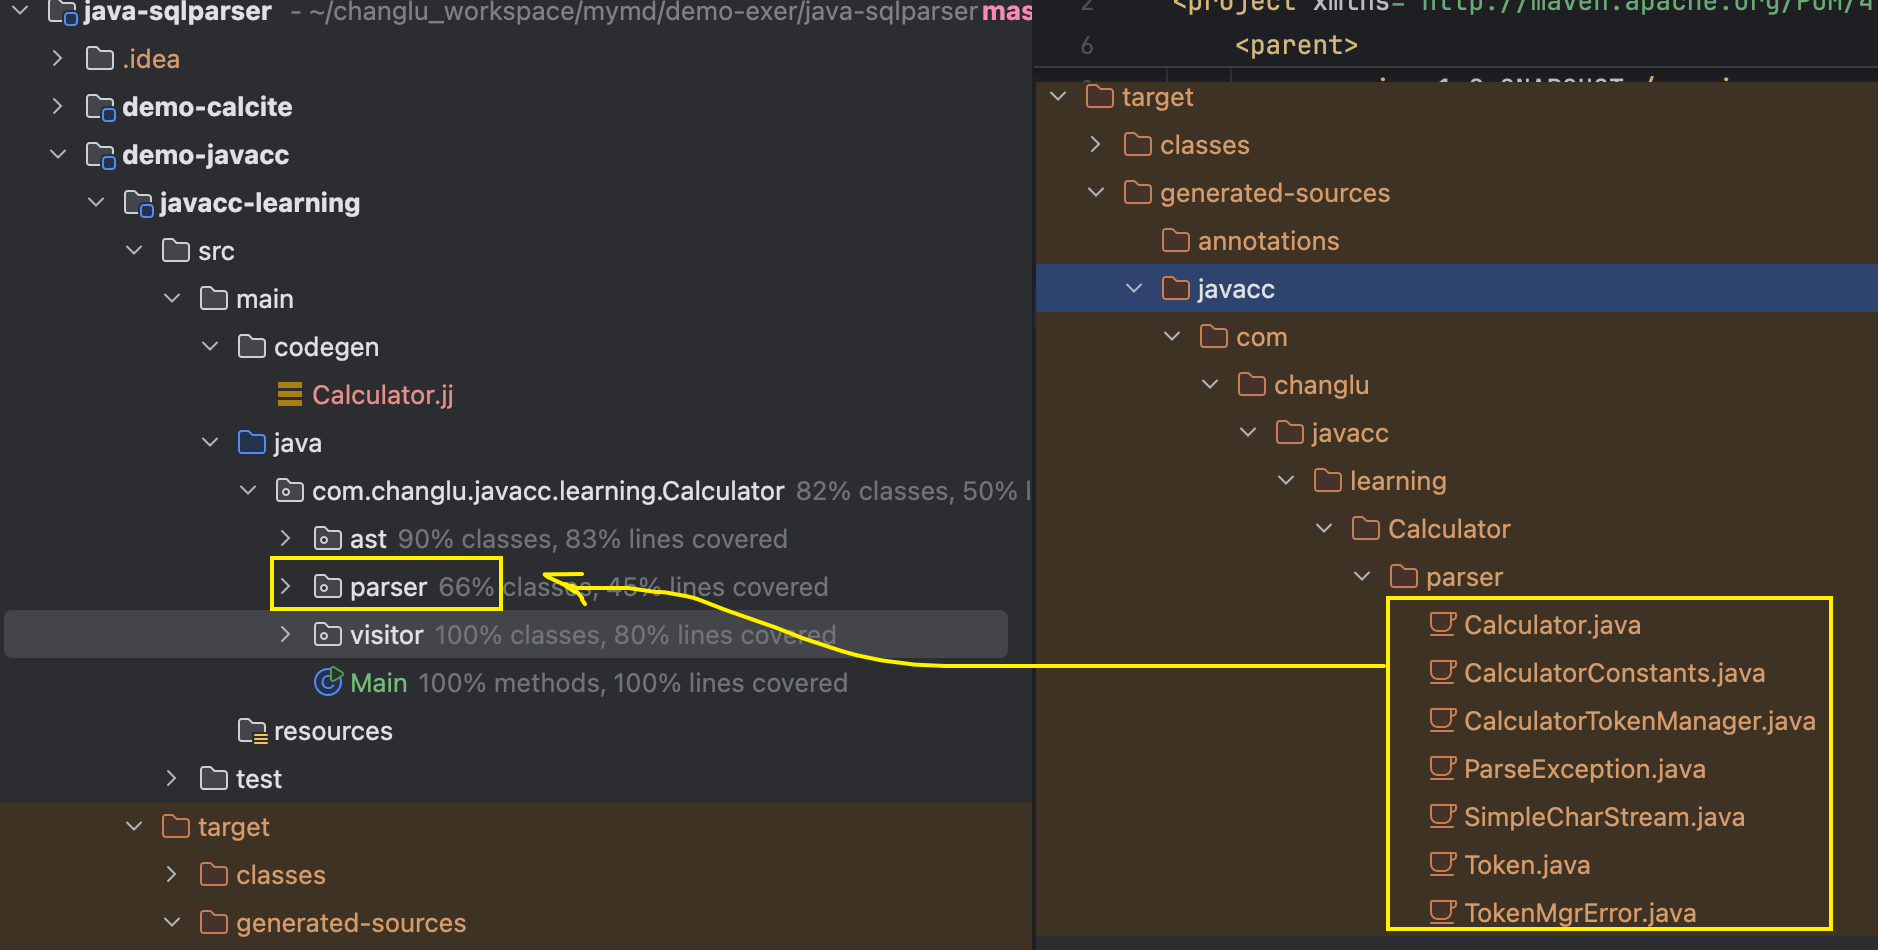
Task: Select 'changlu' folder label in right tree
Action: pyautogui.click(x=1321, y=386)
